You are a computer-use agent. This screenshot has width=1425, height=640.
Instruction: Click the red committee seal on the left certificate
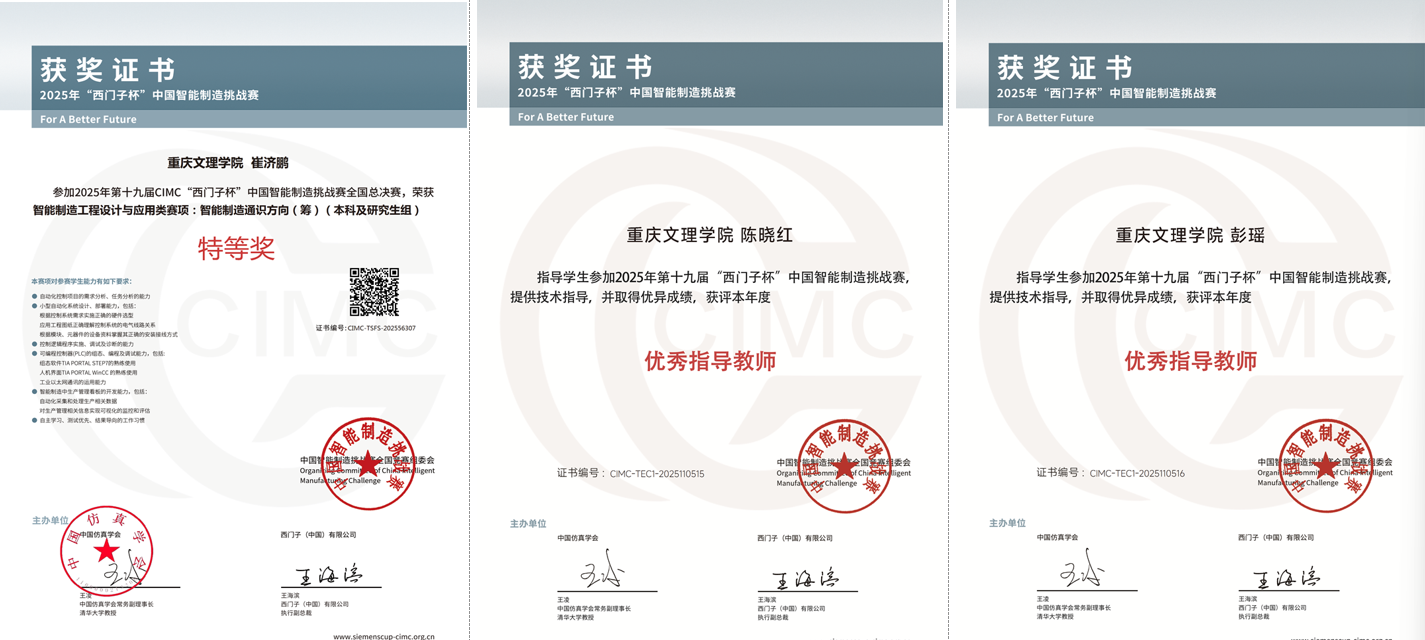367,464
